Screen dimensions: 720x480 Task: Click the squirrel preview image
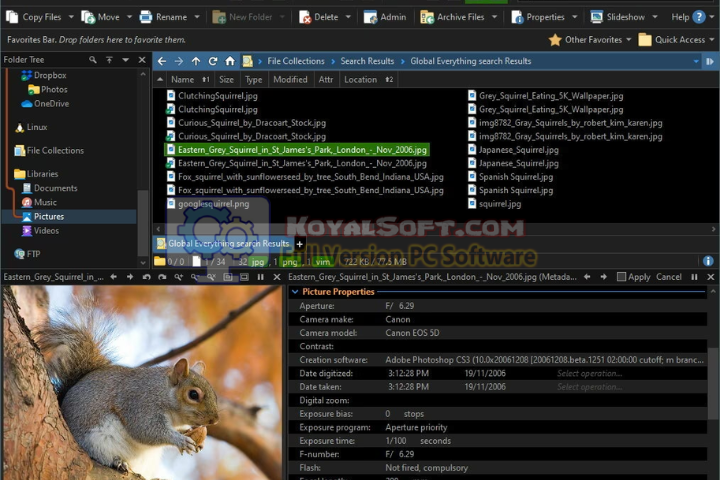[x=142, y=382]
